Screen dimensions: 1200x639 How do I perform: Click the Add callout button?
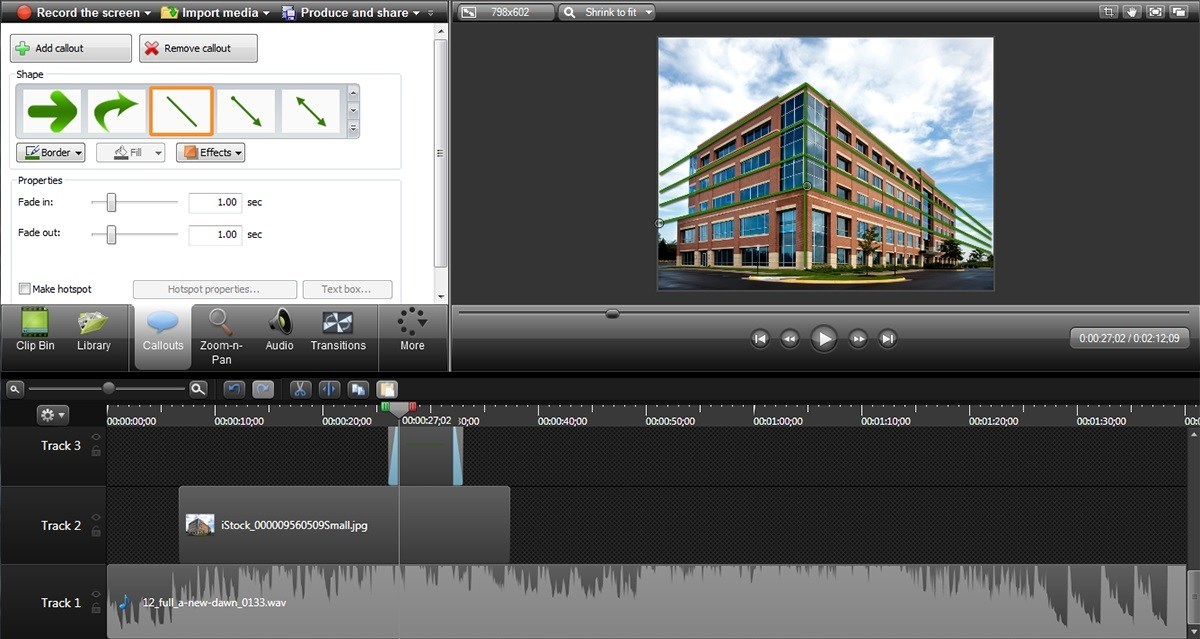click(x=70, y=47)
